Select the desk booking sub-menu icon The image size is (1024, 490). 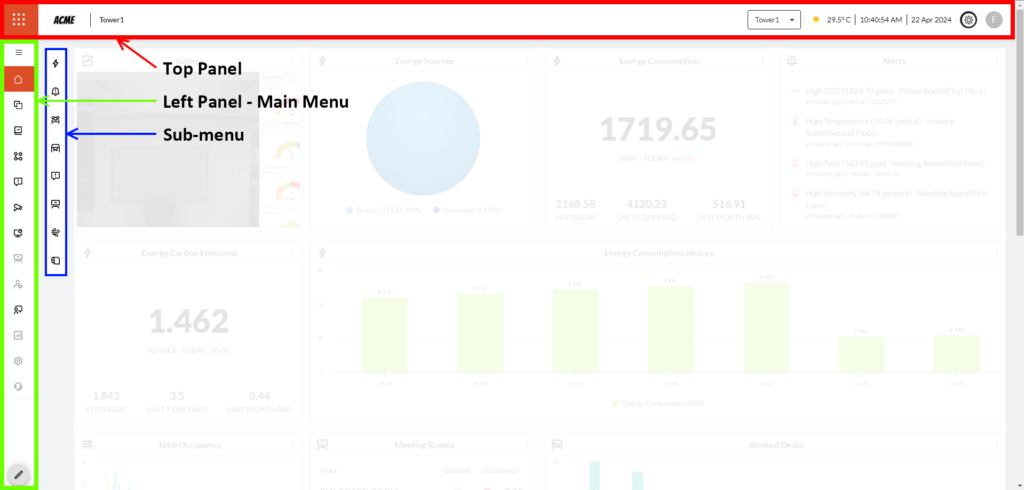point(55,148)
